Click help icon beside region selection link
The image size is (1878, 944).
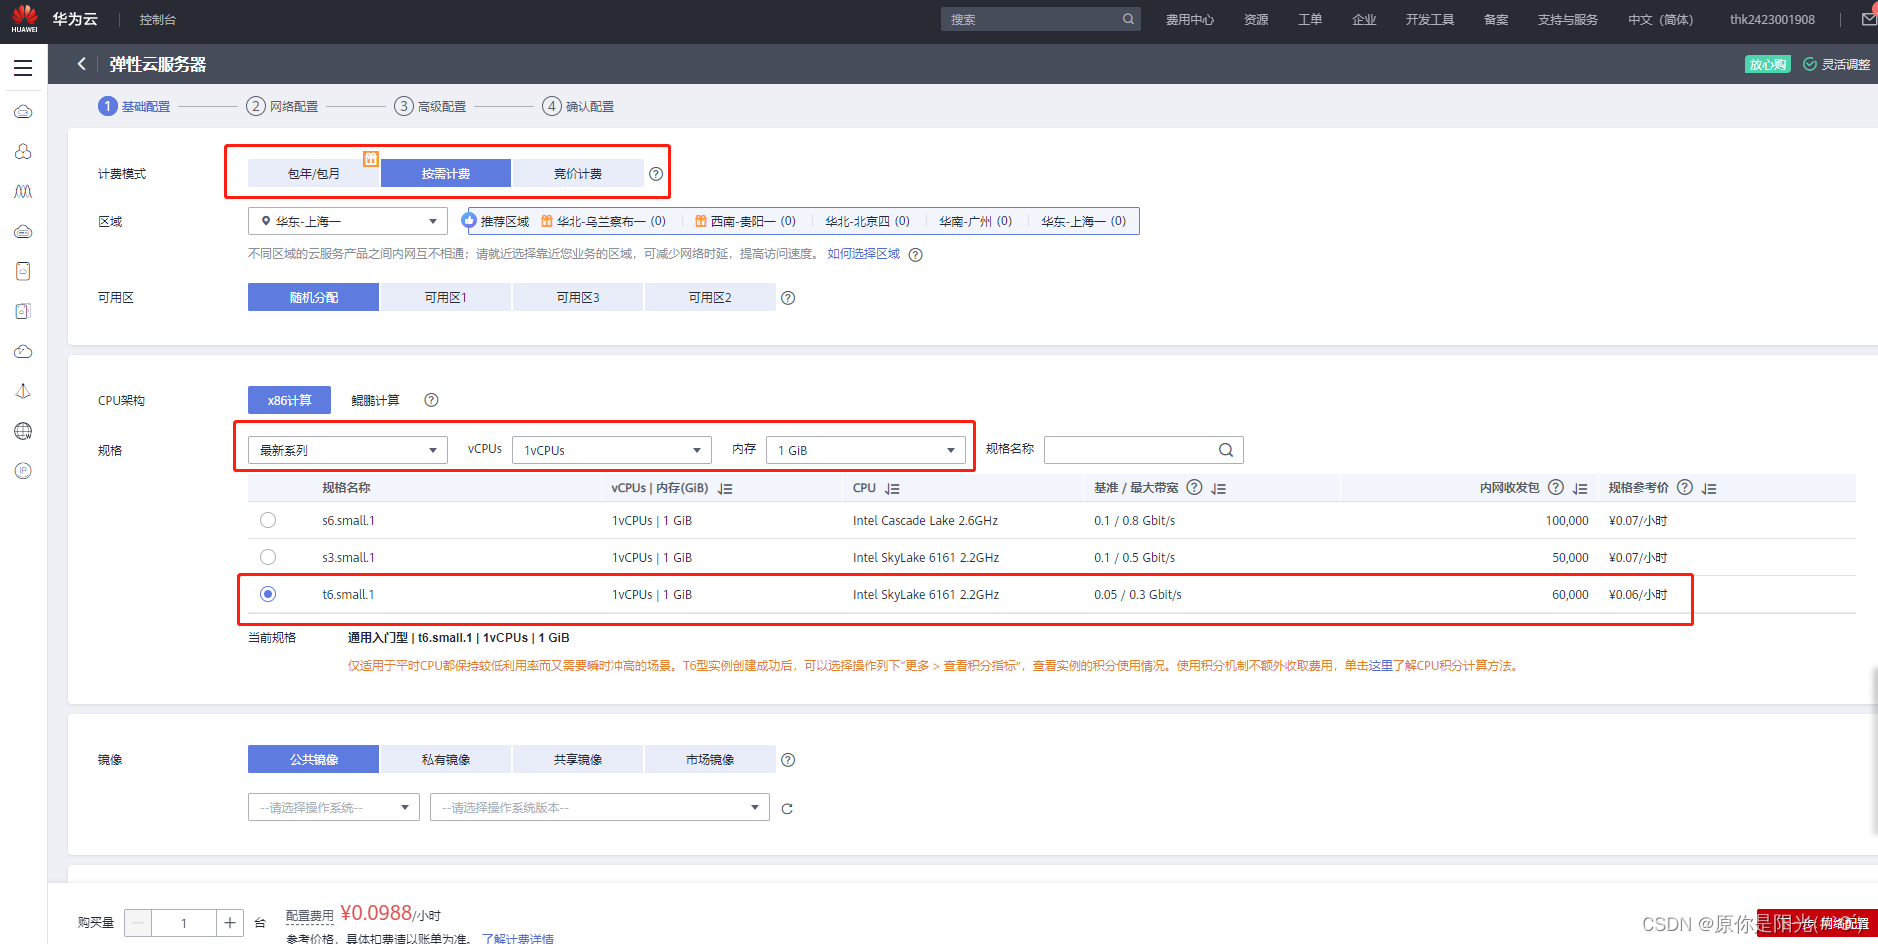tap(916, 255)
